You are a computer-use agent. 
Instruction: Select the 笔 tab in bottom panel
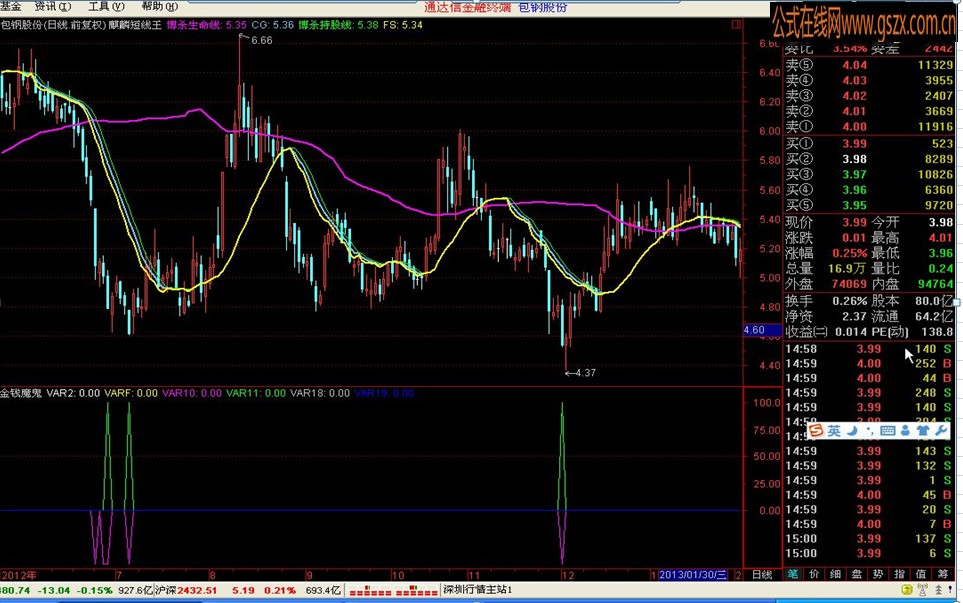click(793, 574)
